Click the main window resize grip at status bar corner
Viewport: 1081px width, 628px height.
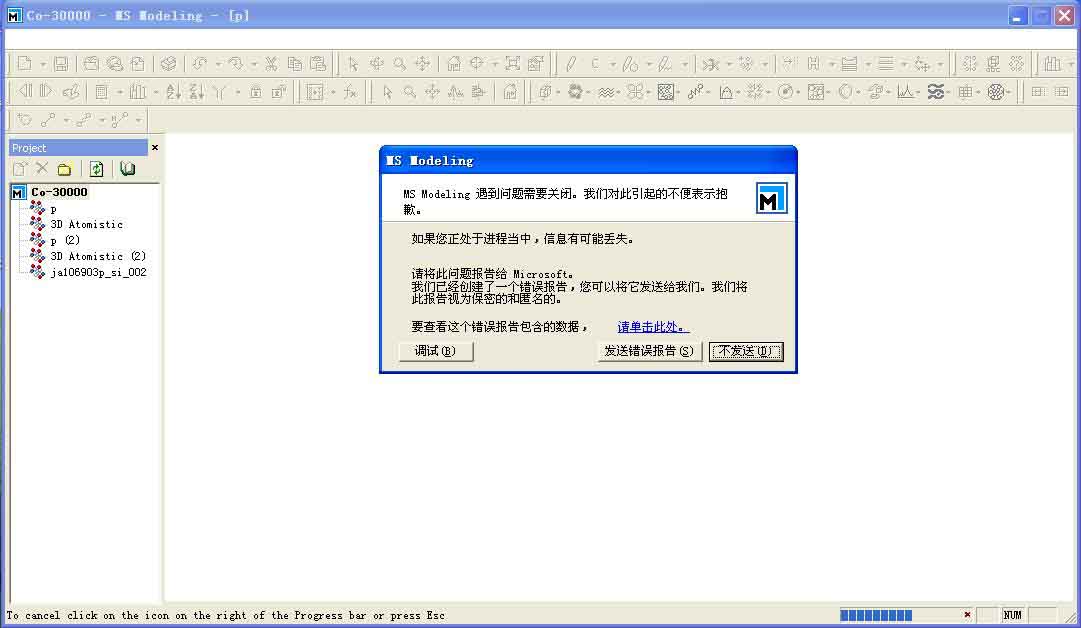coord(1070,617)
